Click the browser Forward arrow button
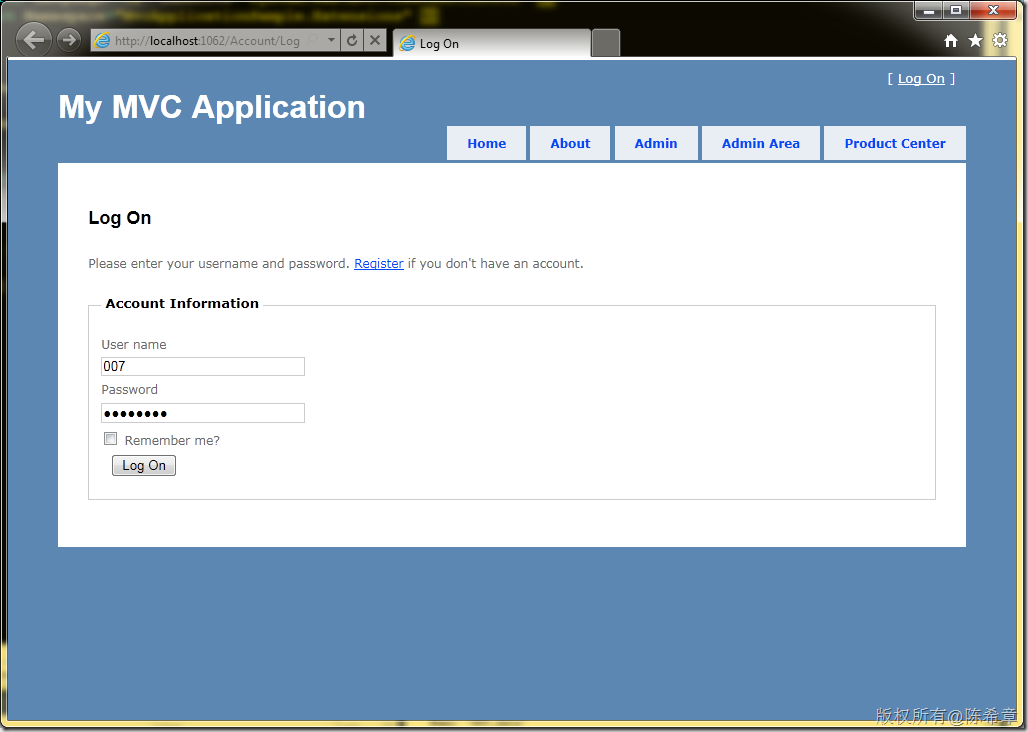1028x732 pixels. 68,40
